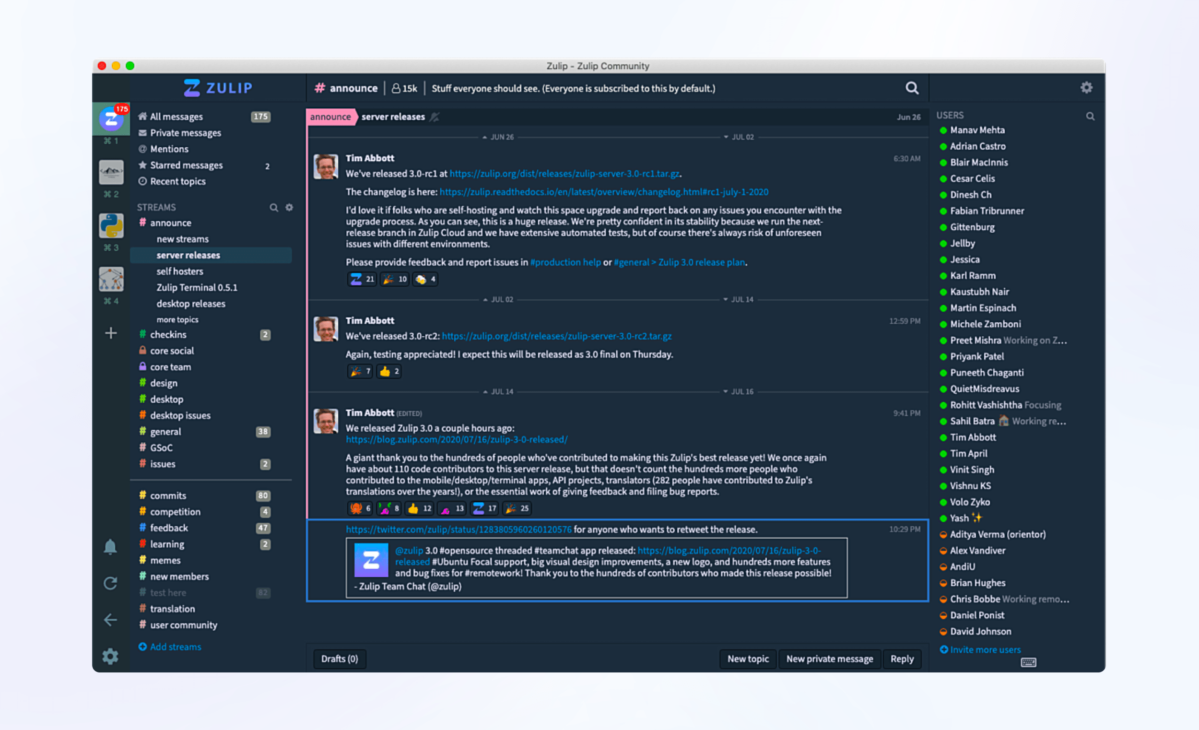Open Private messages view
The image size is (1199, 730).
pyautogui.click(x=185, y=133)
